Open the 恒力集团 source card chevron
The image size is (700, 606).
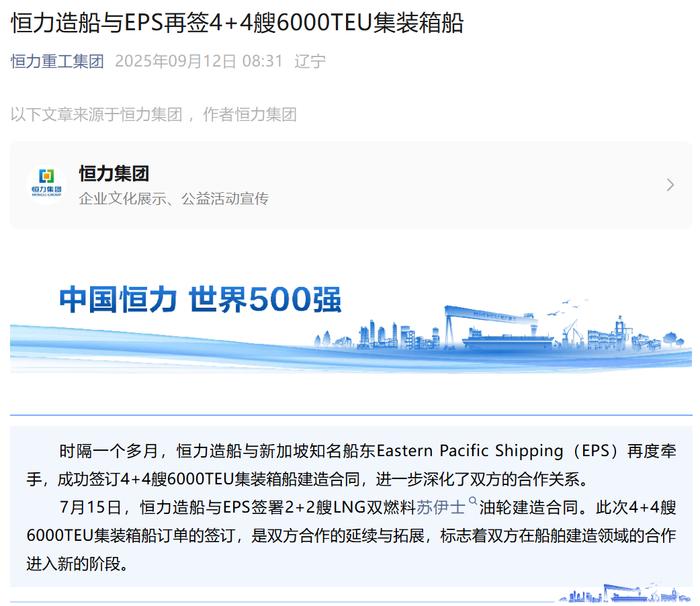click(670, 185)
